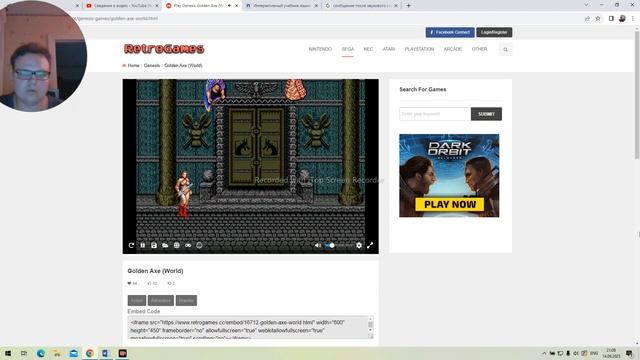Open the tab search chevron

tap(586, 5)
